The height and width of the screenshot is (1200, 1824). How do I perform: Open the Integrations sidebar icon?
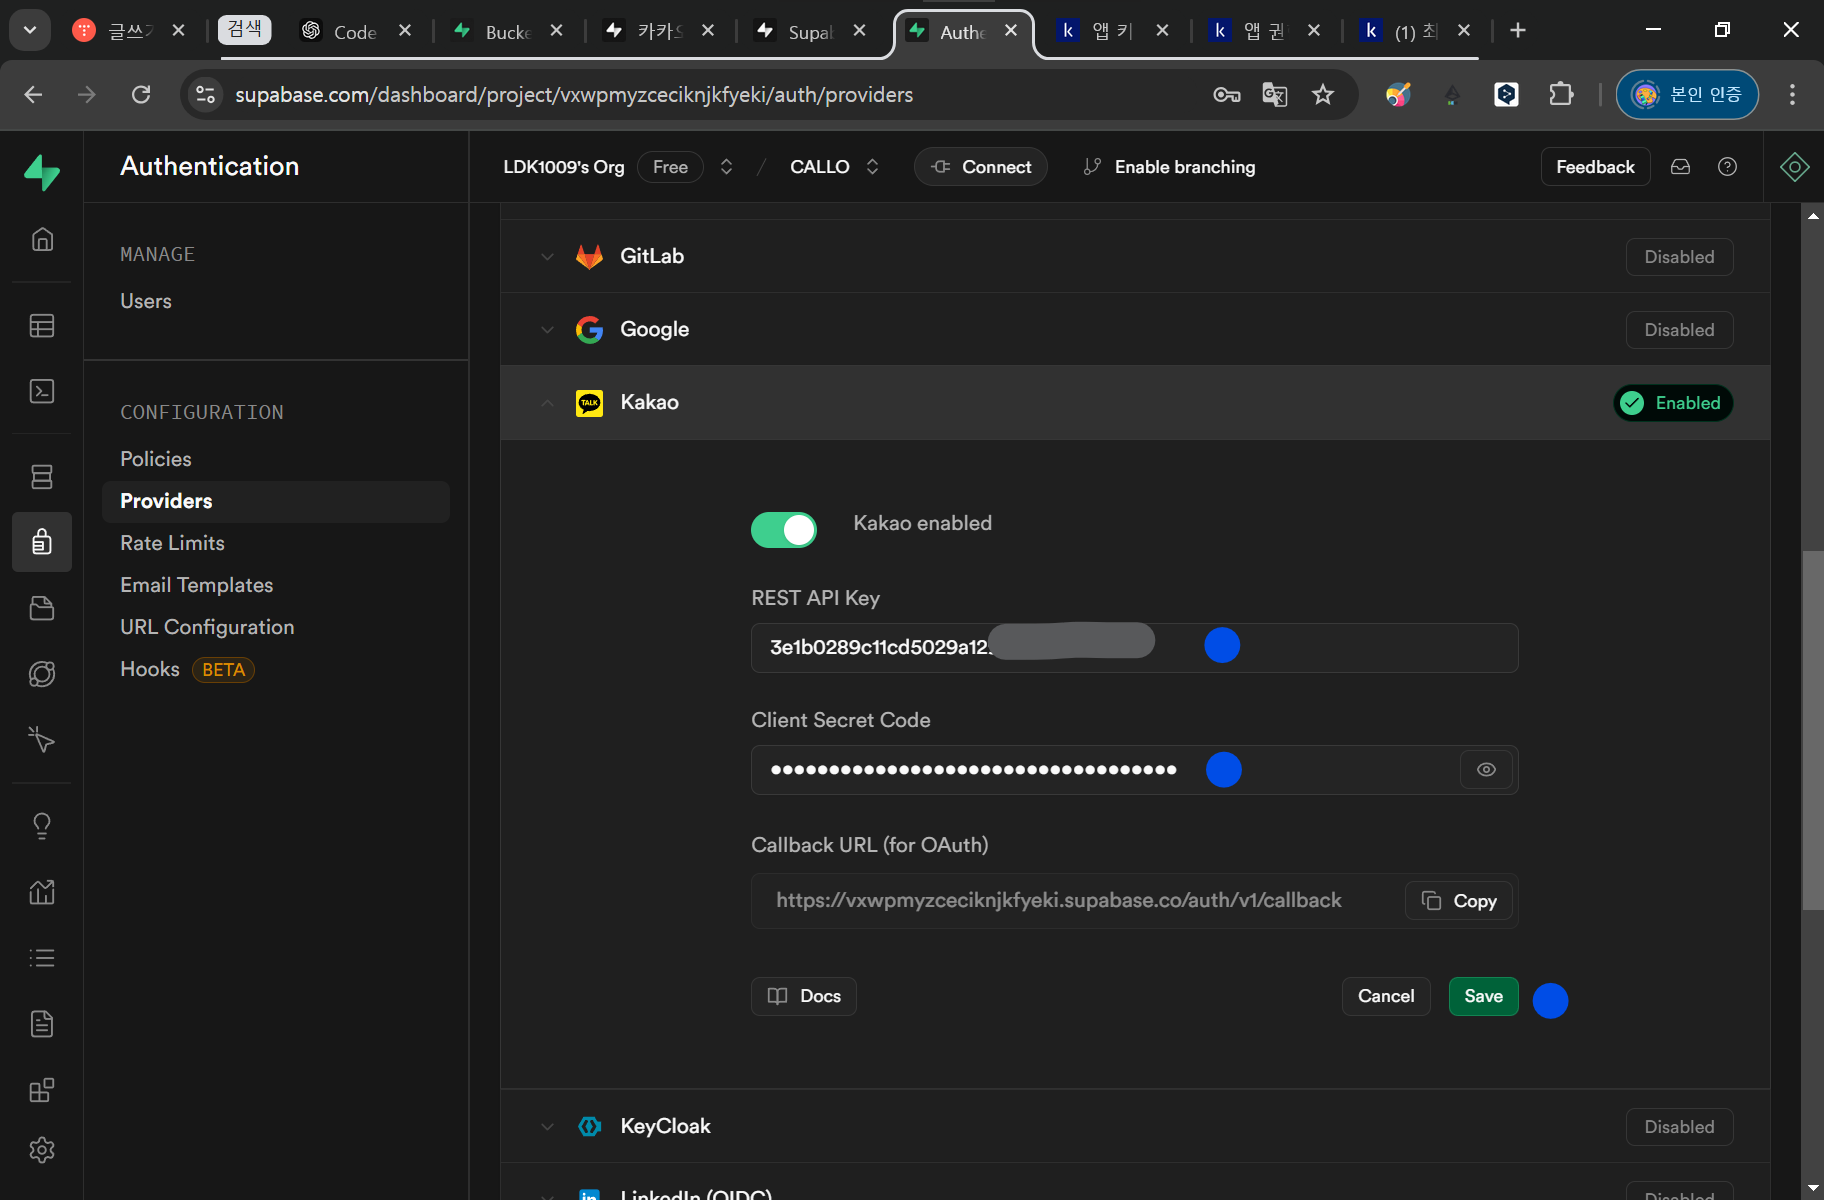(x=42, y=1090)
